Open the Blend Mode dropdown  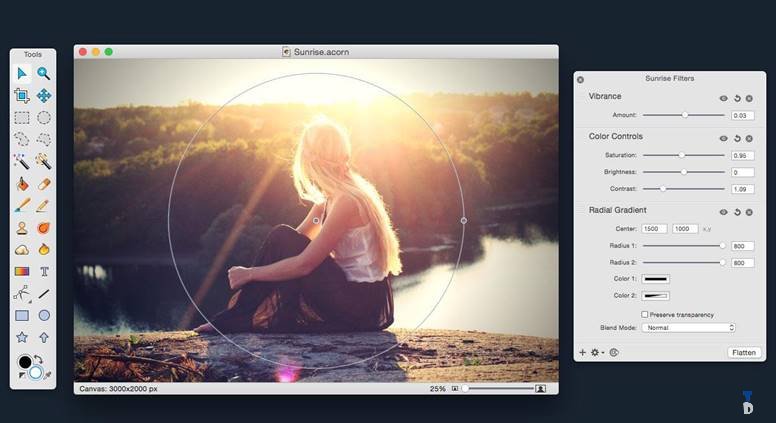688,328
